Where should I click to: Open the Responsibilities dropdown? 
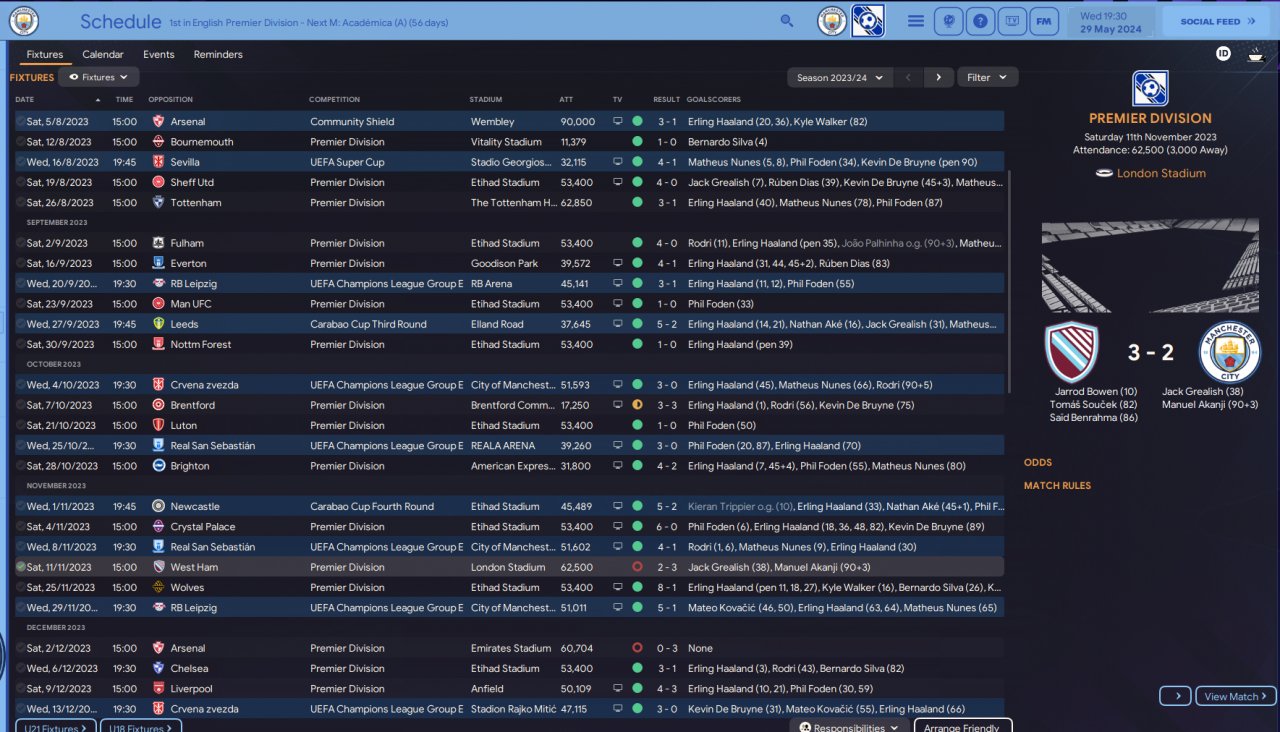click(850, 727)
